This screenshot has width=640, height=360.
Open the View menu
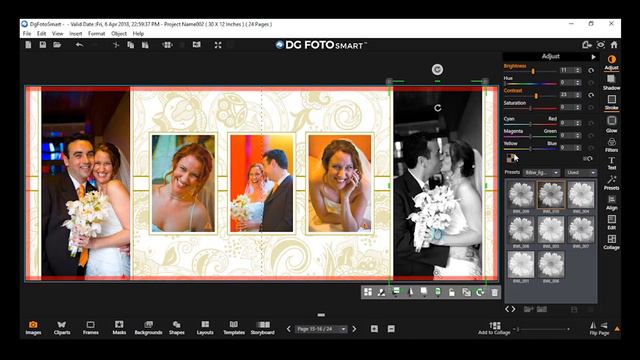(58, 33)
